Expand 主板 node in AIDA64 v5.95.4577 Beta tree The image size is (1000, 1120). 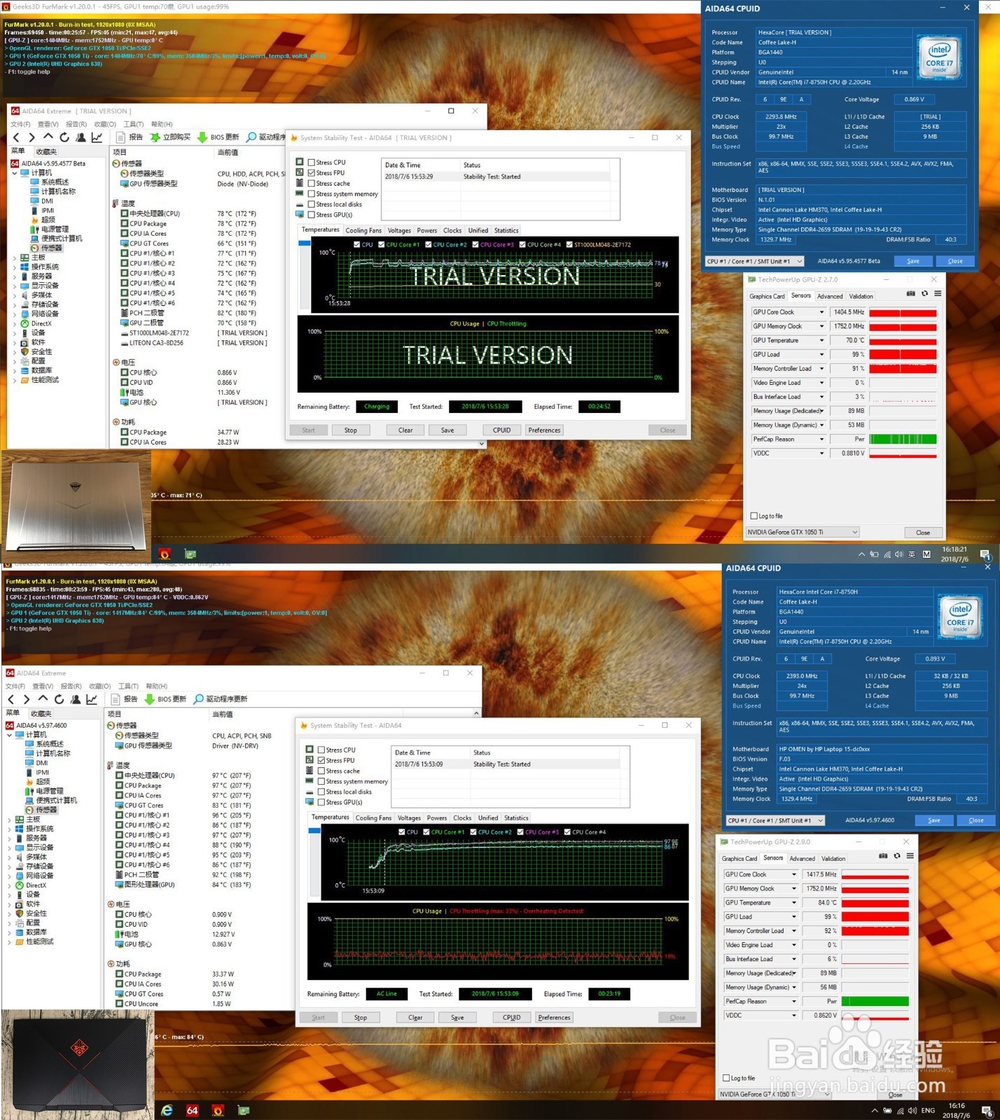click(x=15, y=257)
